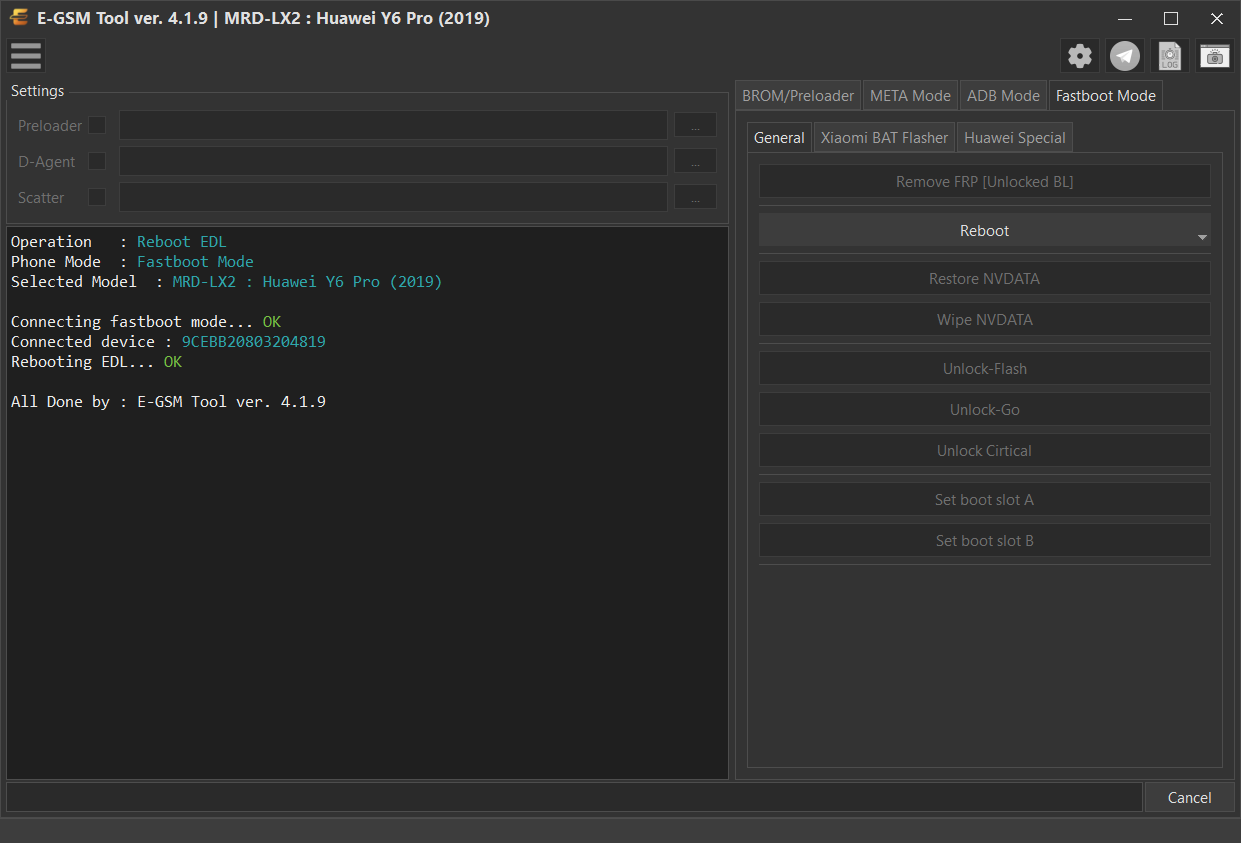Enable the Scatter checkbox
The width and height of the screenshot is (1241, 843).
97,197
